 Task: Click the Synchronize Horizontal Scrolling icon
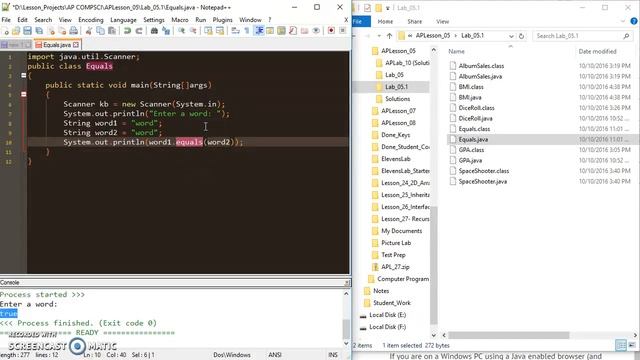pyautogui.click(x=220, y=31)
